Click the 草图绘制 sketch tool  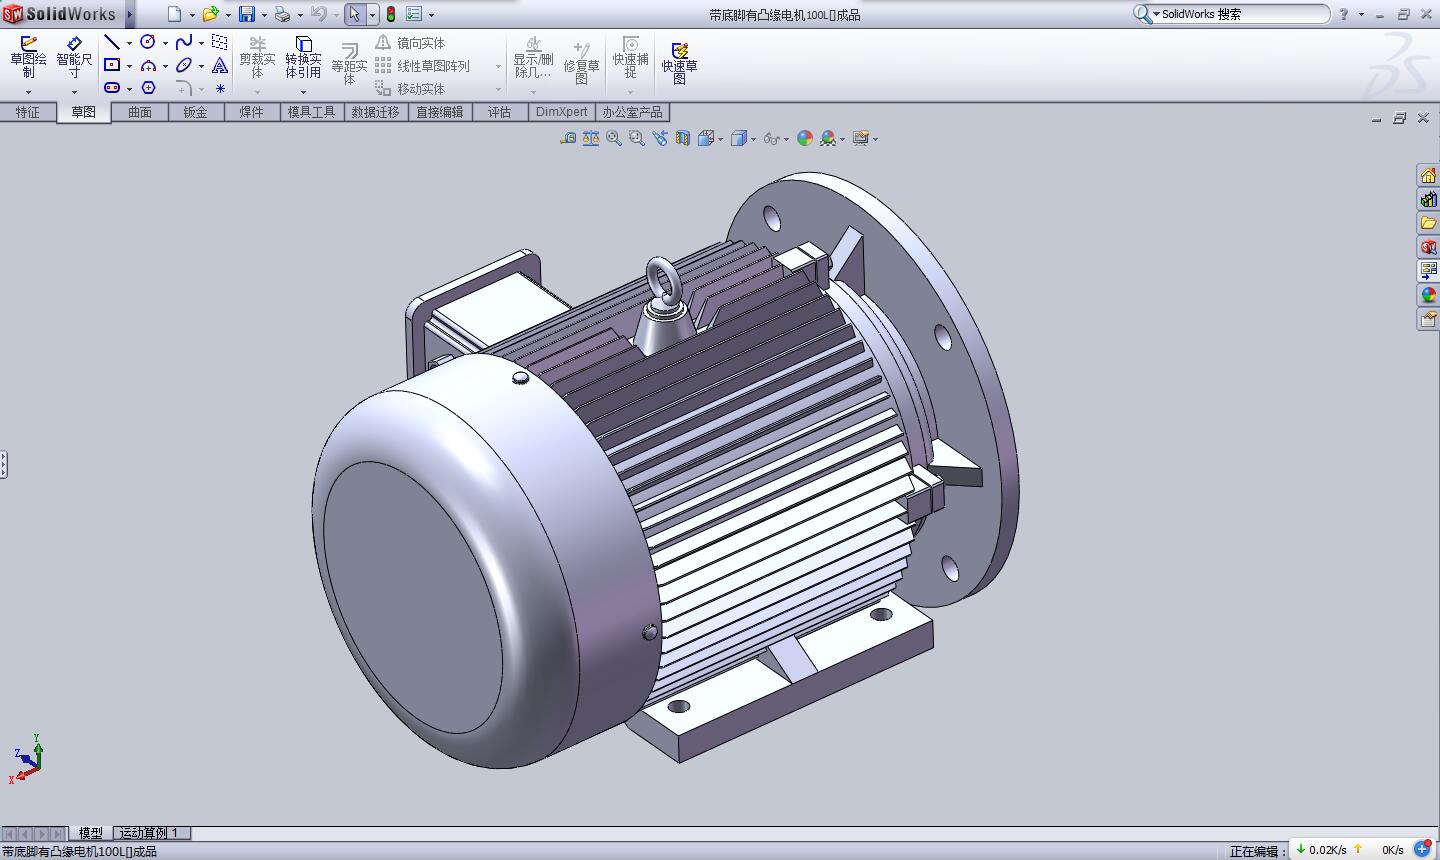point(28,58)
